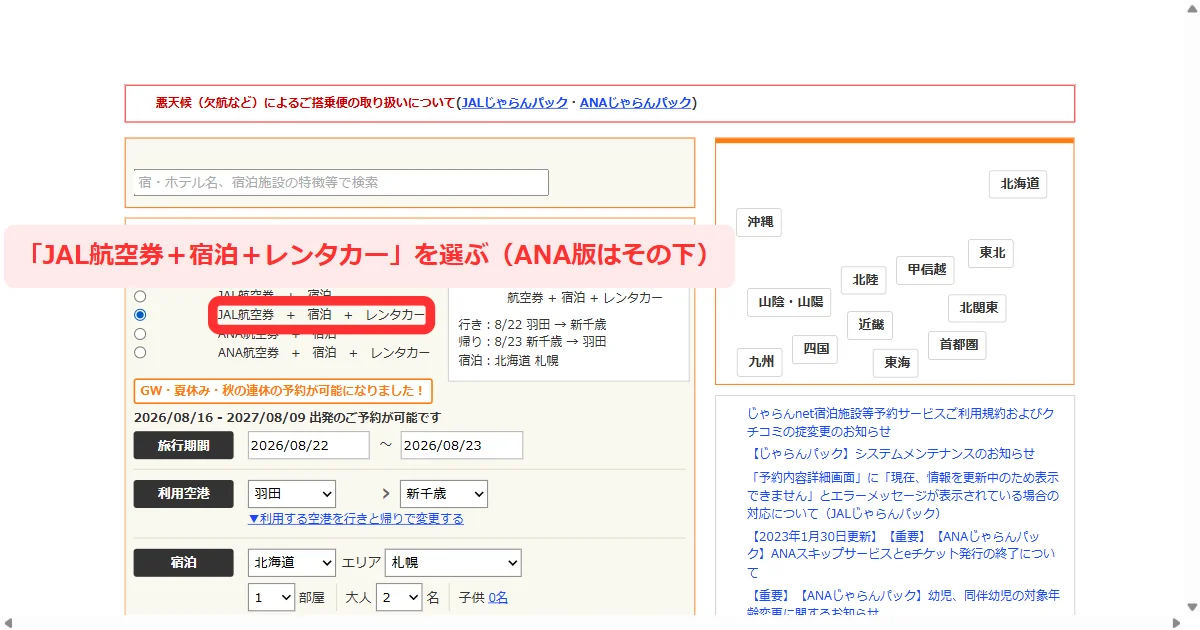Select the 北関東 region button
The image size is (1200, 630).
coord(977,307)
